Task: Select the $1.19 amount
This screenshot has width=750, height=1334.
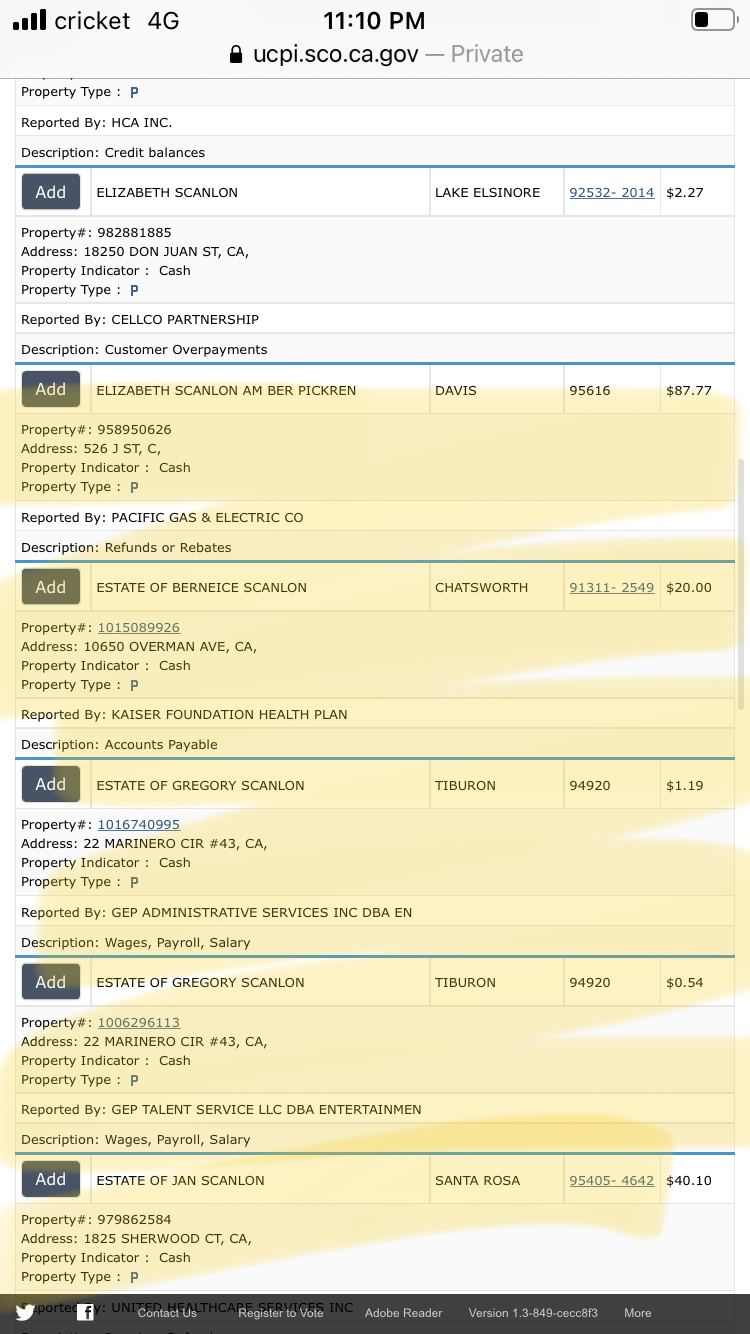Action: (x=685, y=785)
